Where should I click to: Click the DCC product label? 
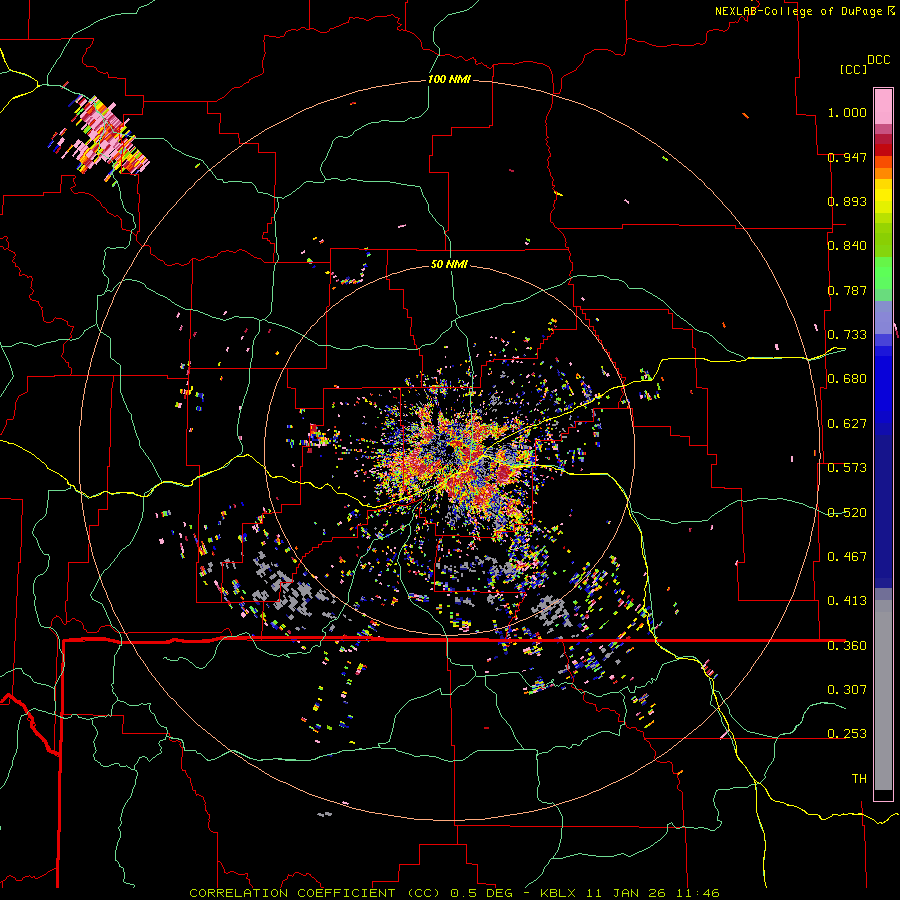tap(878, 60)
